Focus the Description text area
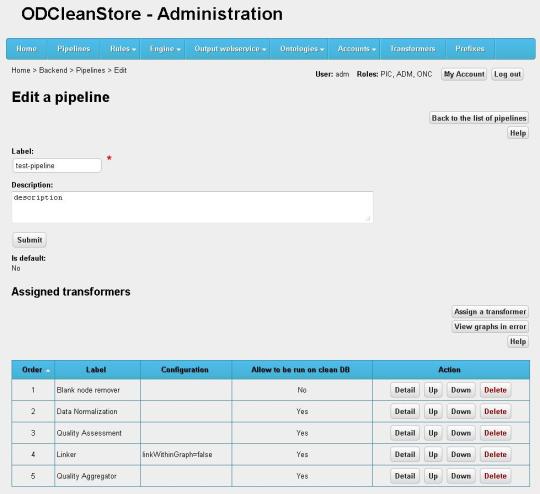This screenshot has height=494, width=540. pos(192,207)
